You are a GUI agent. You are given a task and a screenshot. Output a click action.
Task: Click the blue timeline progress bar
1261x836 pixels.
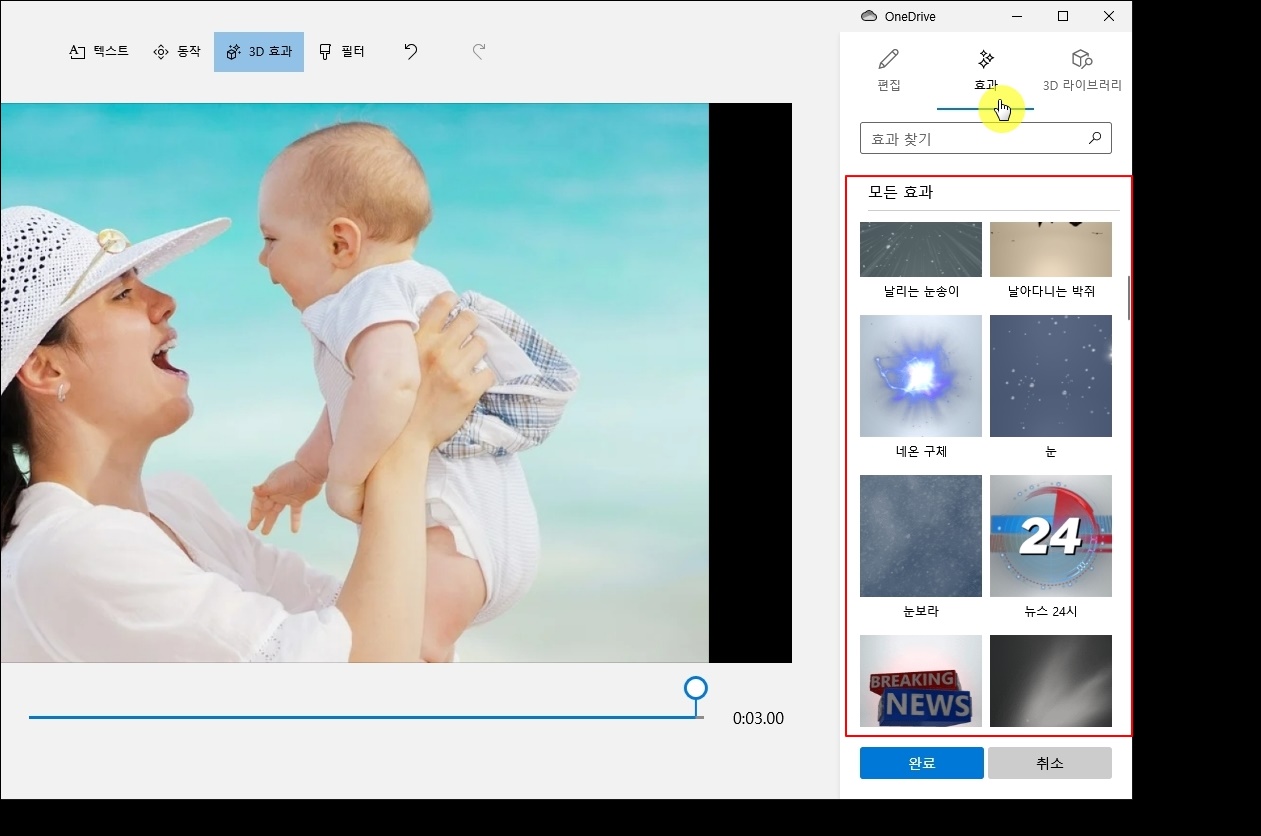[362, 717]
